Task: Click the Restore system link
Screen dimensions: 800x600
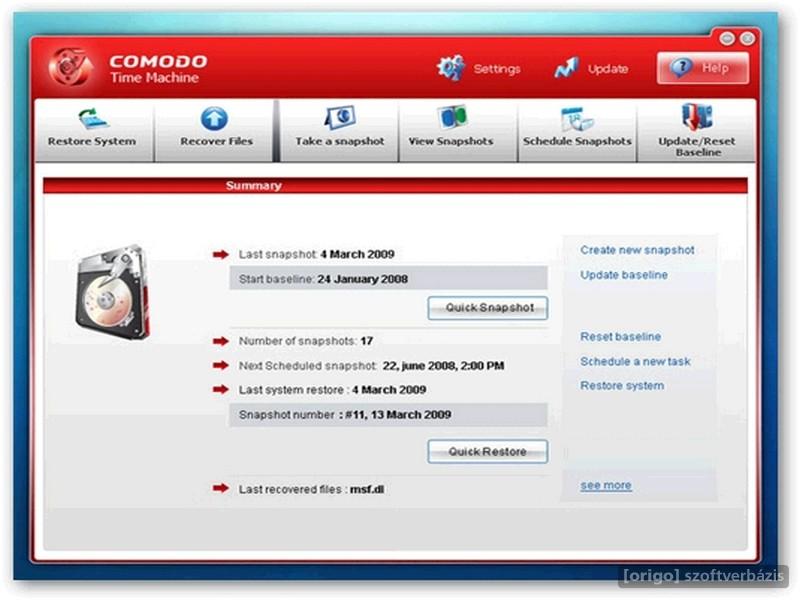Action: click(x=622, y=386)
